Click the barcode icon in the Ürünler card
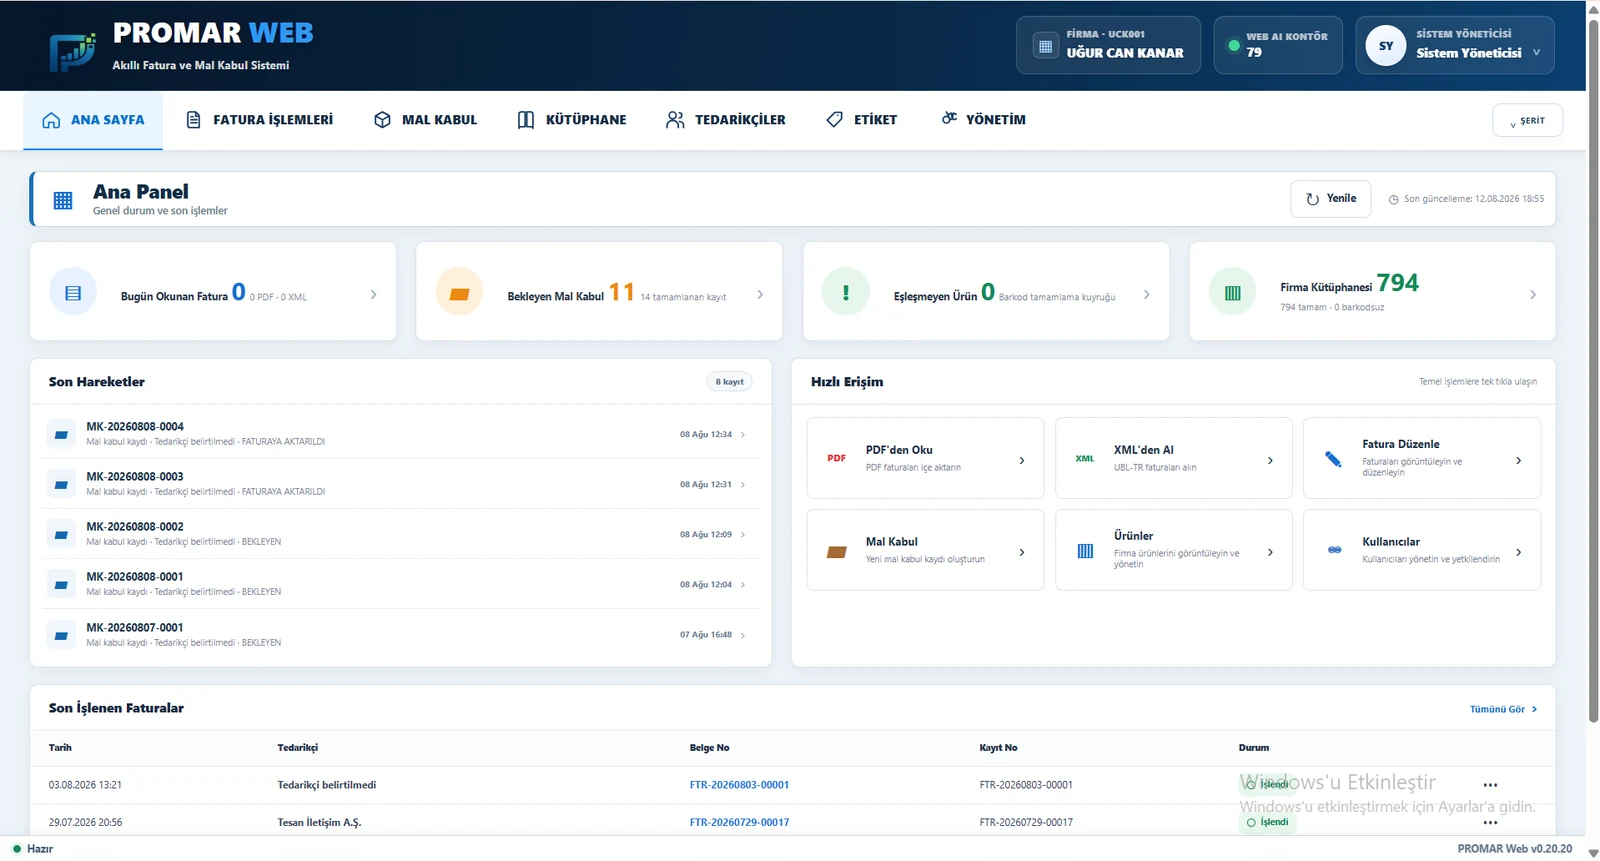1600x861 pixels. tap(1085, 551)
